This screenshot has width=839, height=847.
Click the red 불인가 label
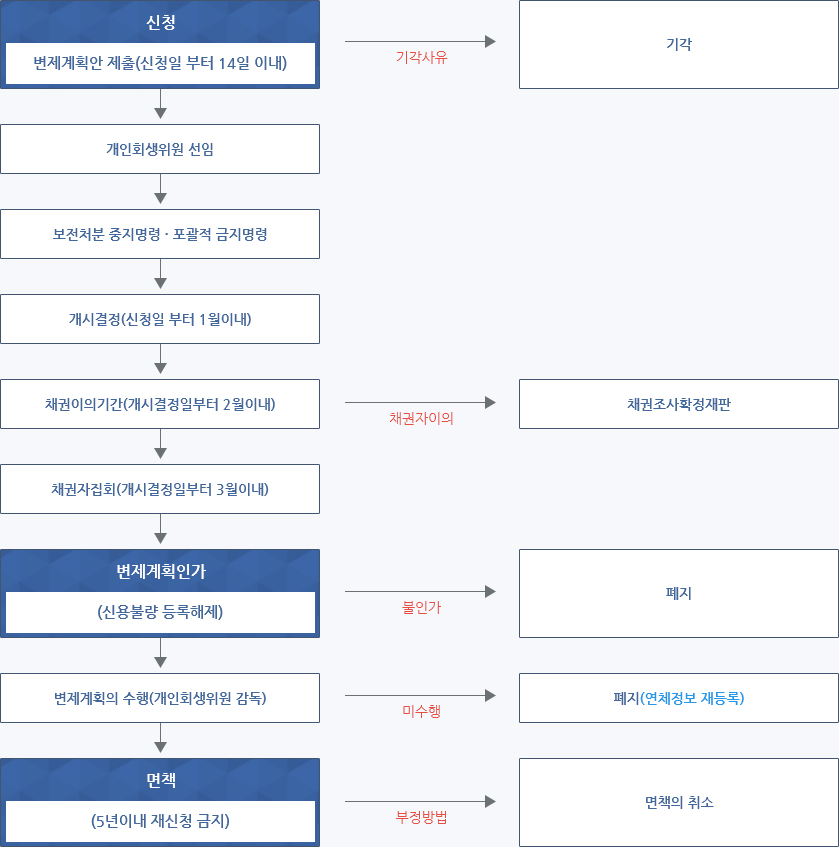click(421, 607)
